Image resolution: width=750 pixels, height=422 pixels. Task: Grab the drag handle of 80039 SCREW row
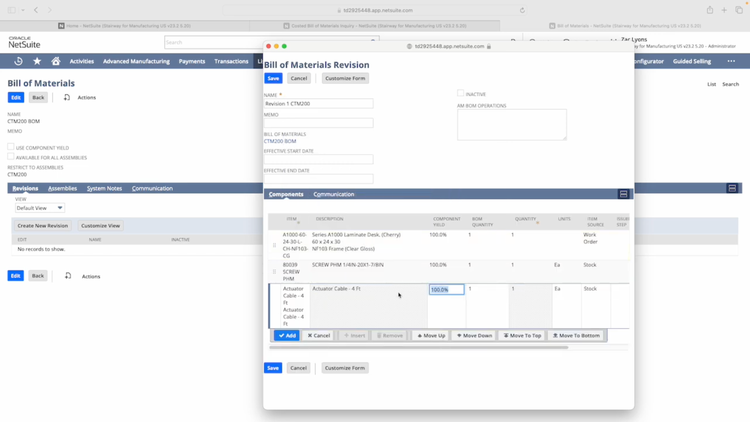point(274,272)
